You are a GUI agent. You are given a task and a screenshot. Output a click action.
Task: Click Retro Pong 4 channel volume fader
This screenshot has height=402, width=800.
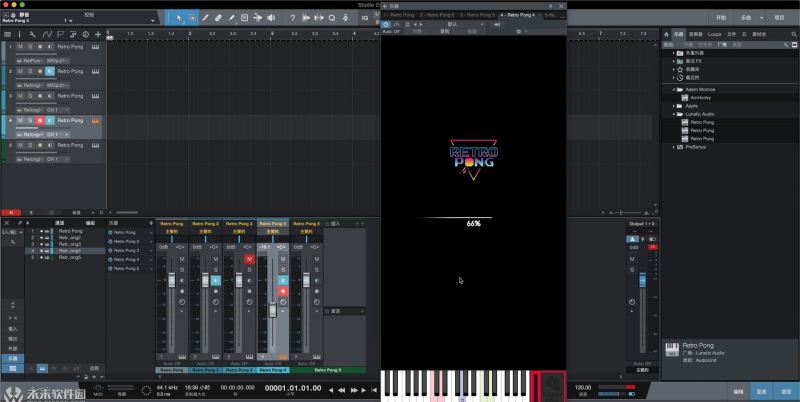click(273, 309)
